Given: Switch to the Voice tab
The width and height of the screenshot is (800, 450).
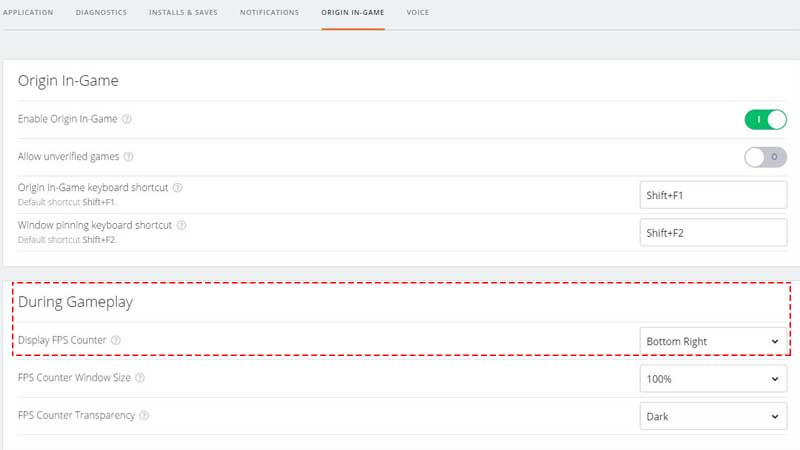Looking at the screenshot, I should 419,13.
